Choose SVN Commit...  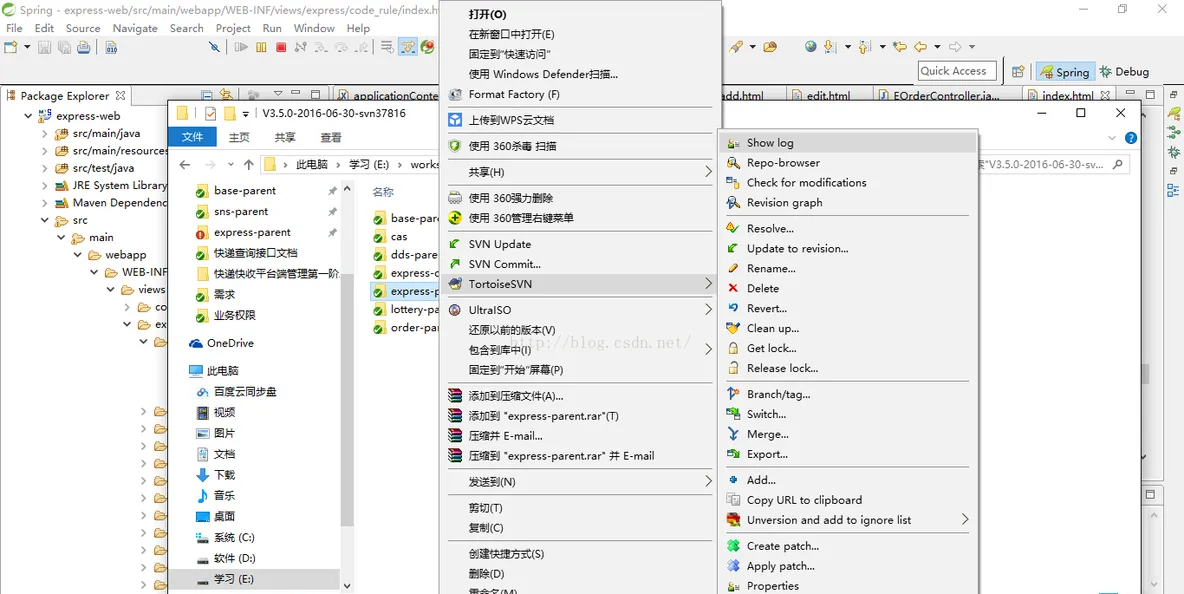click(580, 264)
